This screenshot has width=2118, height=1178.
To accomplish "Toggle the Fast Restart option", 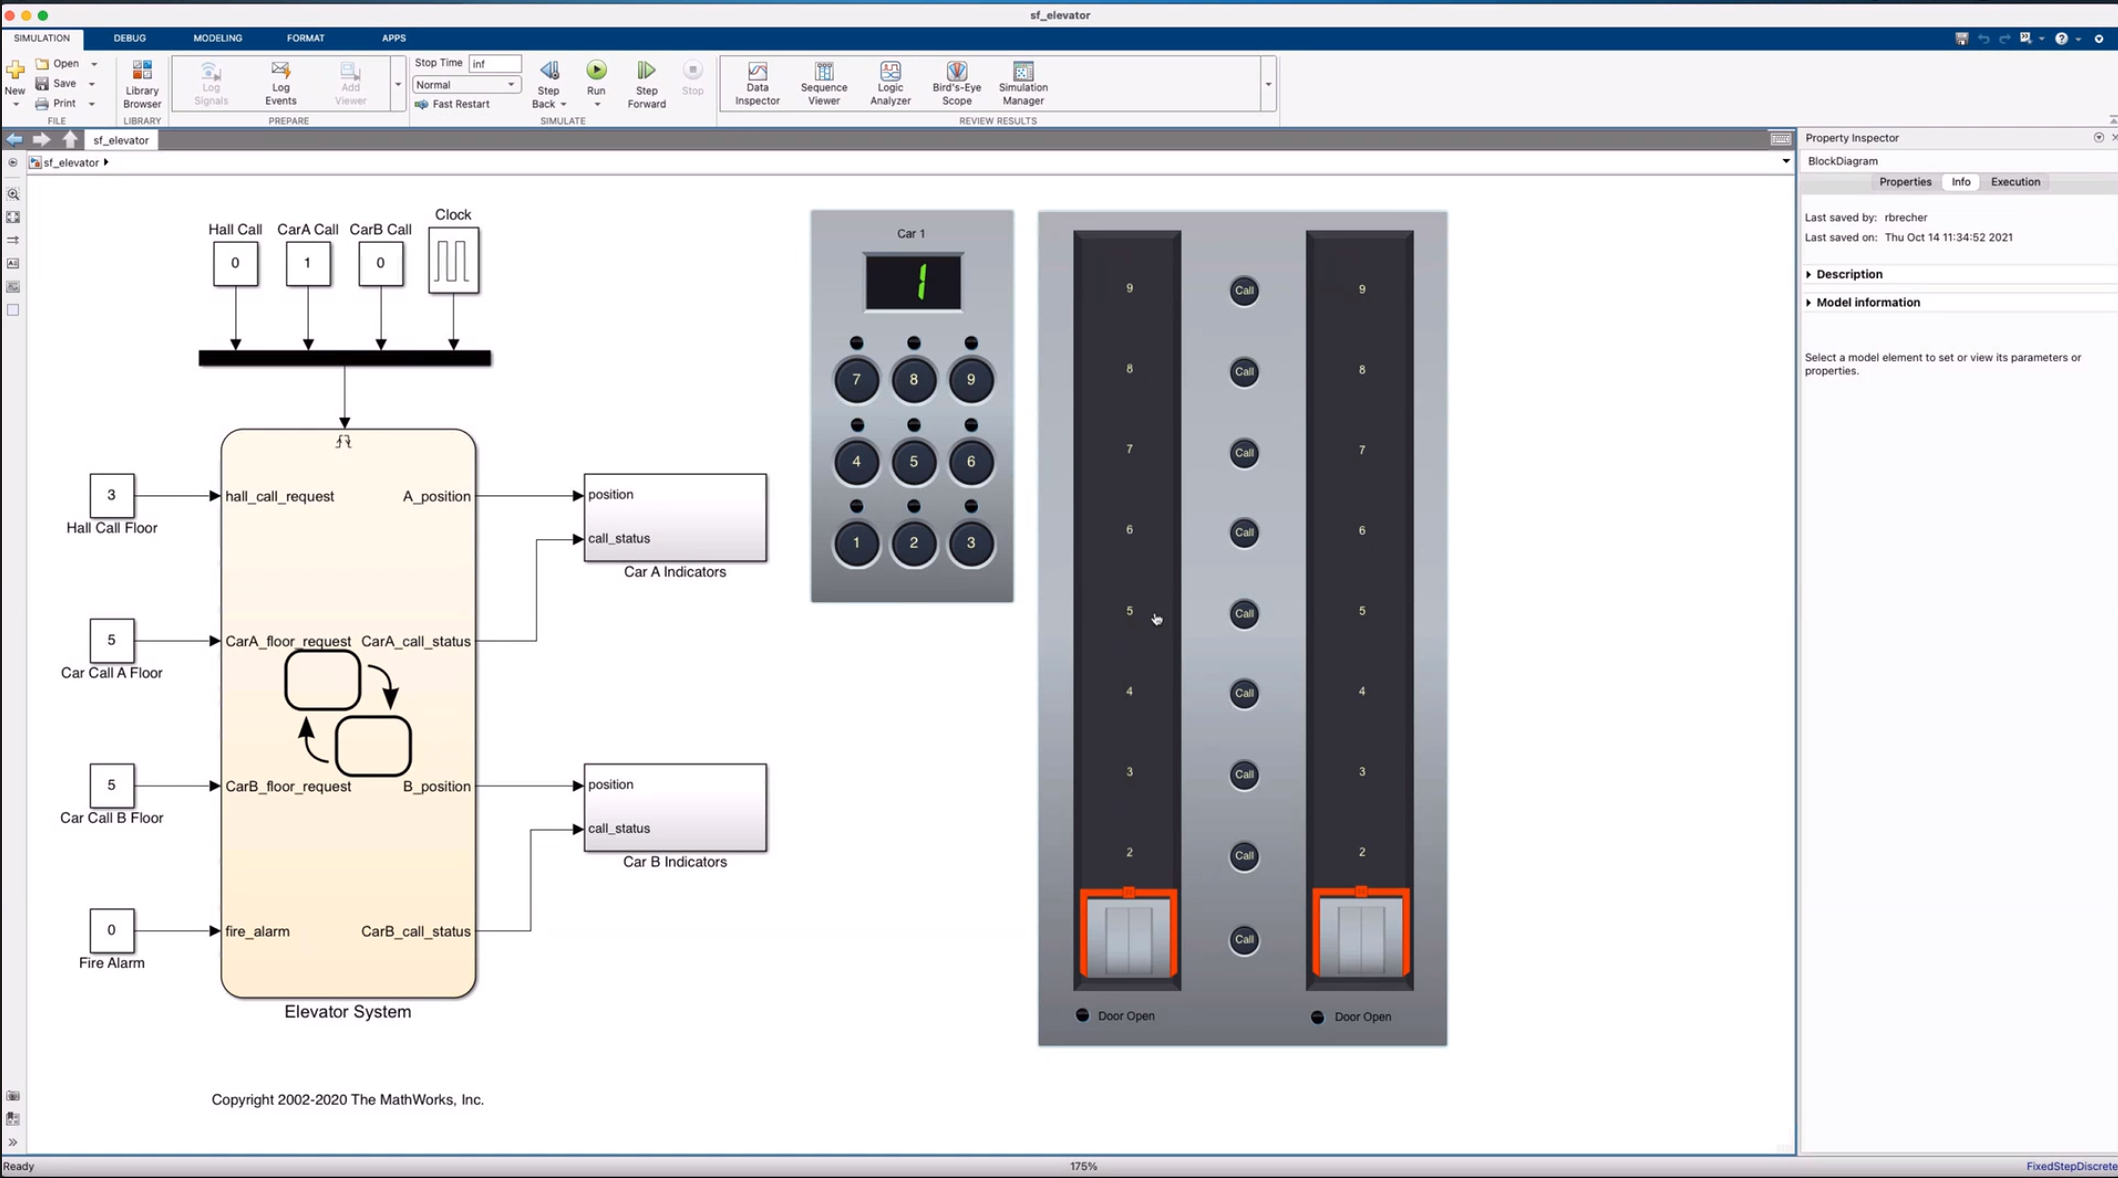I will tap(452, 104).
